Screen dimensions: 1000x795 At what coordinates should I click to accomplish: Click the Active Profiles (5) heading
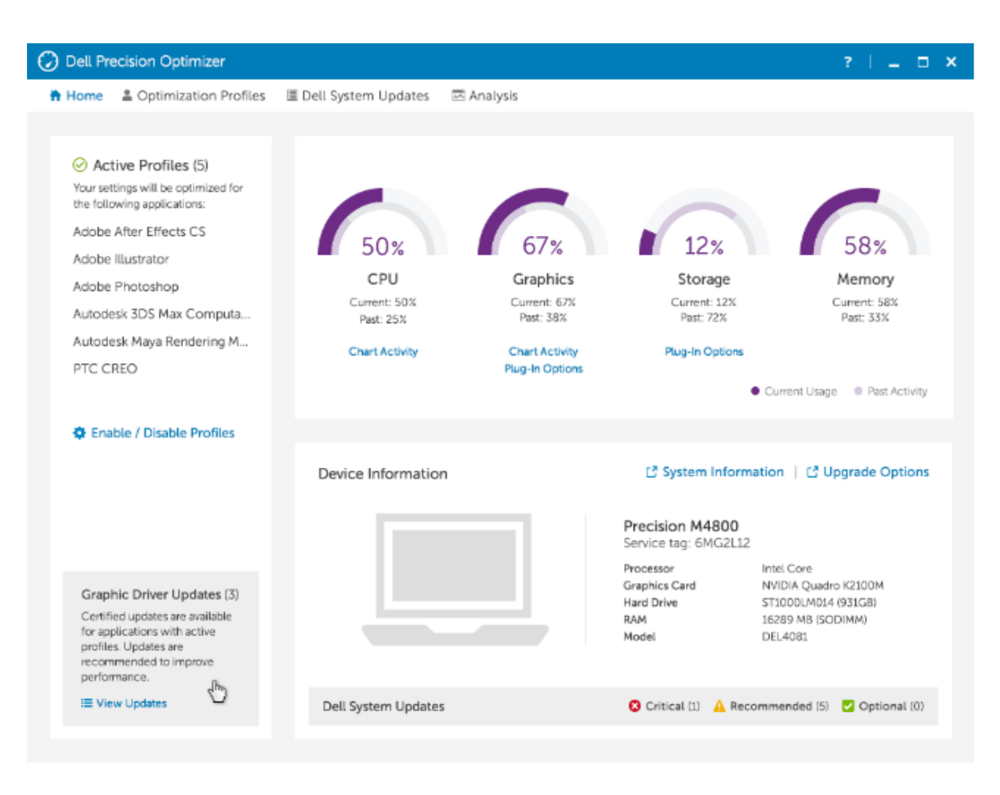point(151,165)
